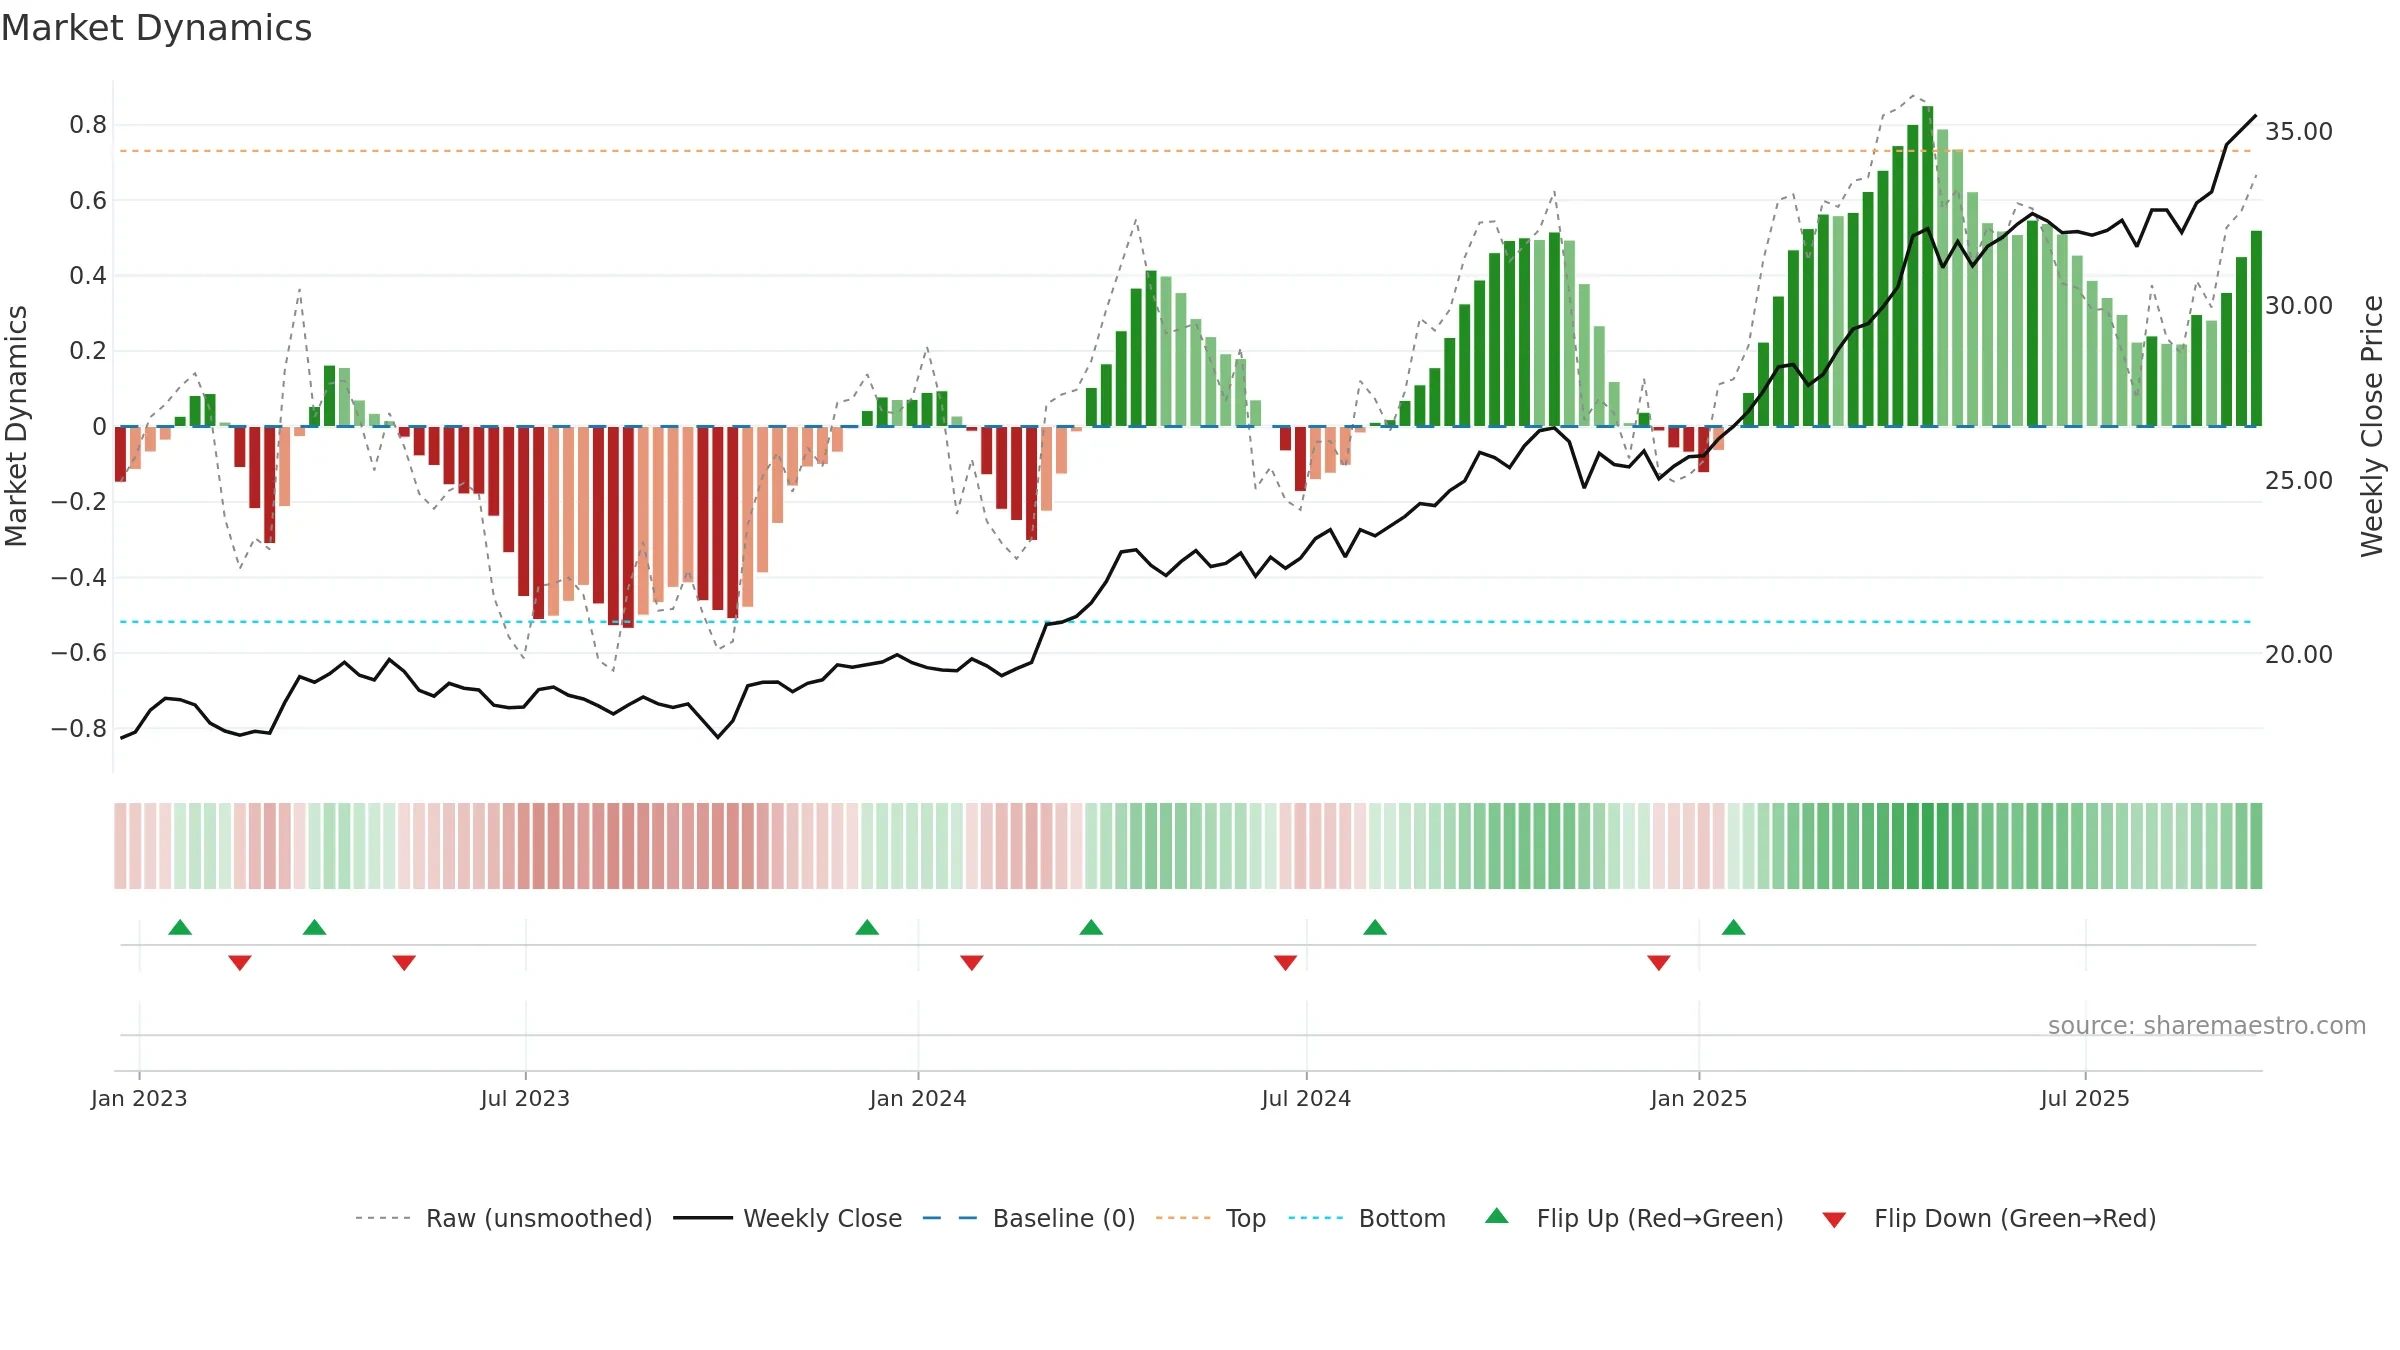2400x1350 pixels.
Task: Select the Flip Down marker just before Jul 2024
Action: (x=1286, y=963)
